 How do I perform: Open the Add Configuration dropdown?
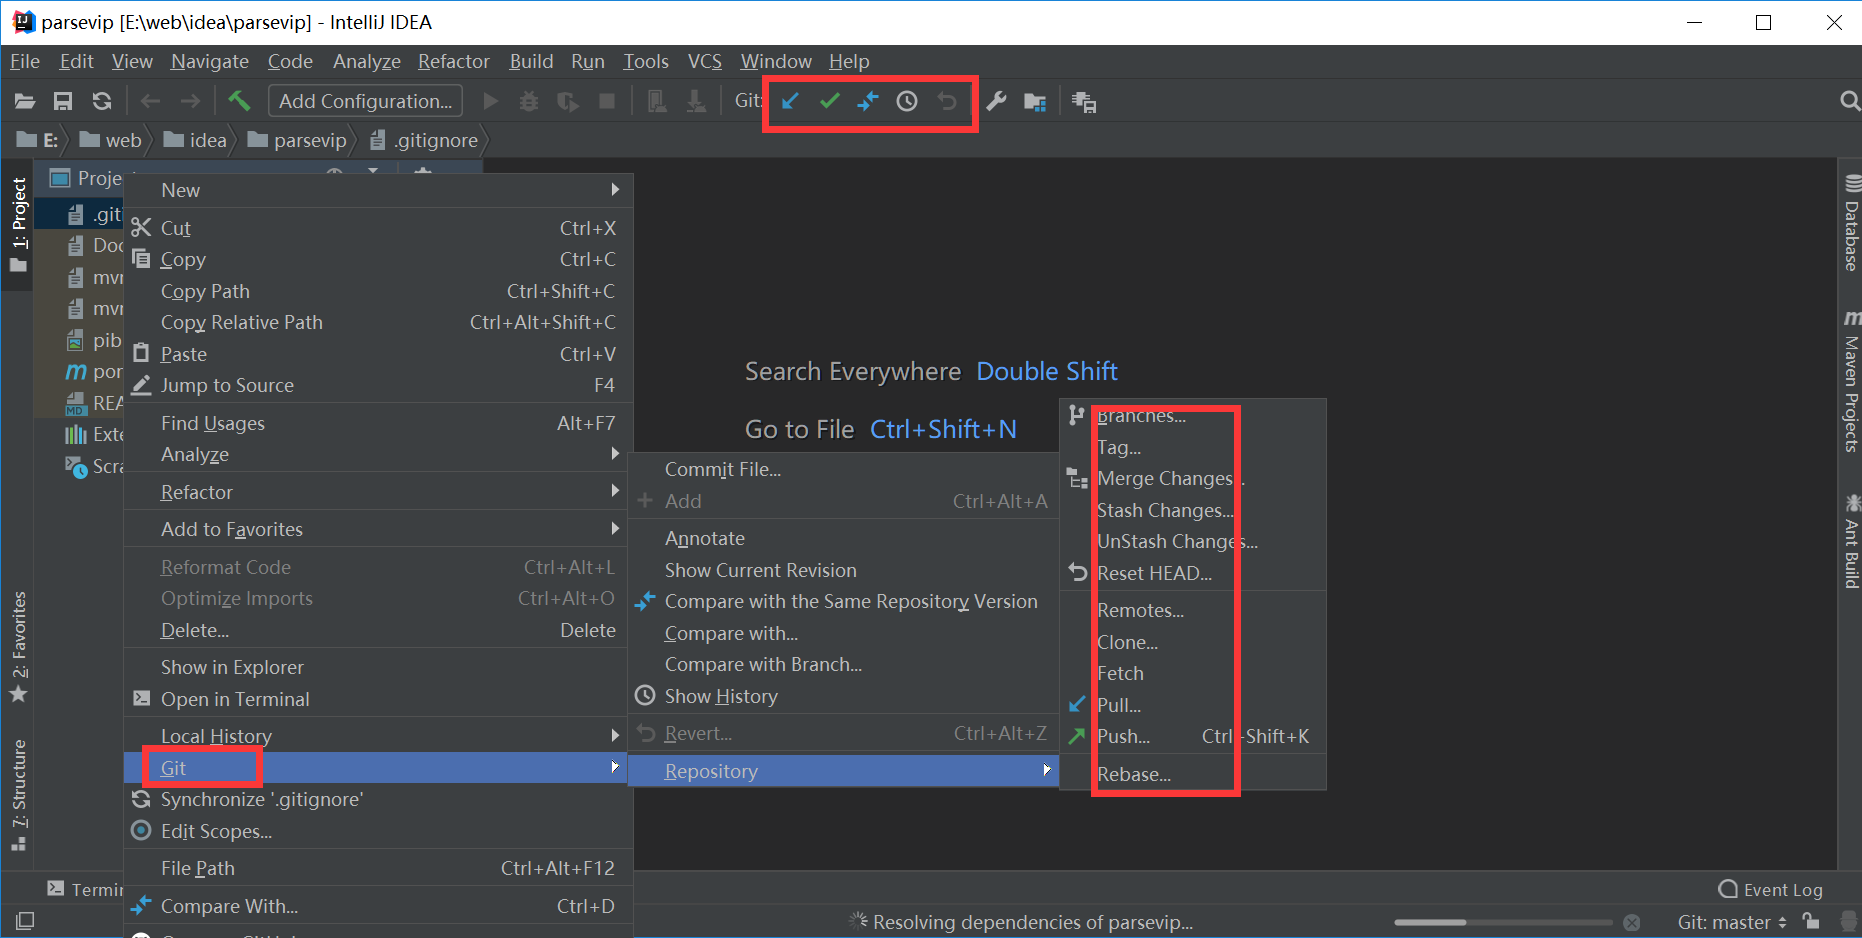(365, 101)
